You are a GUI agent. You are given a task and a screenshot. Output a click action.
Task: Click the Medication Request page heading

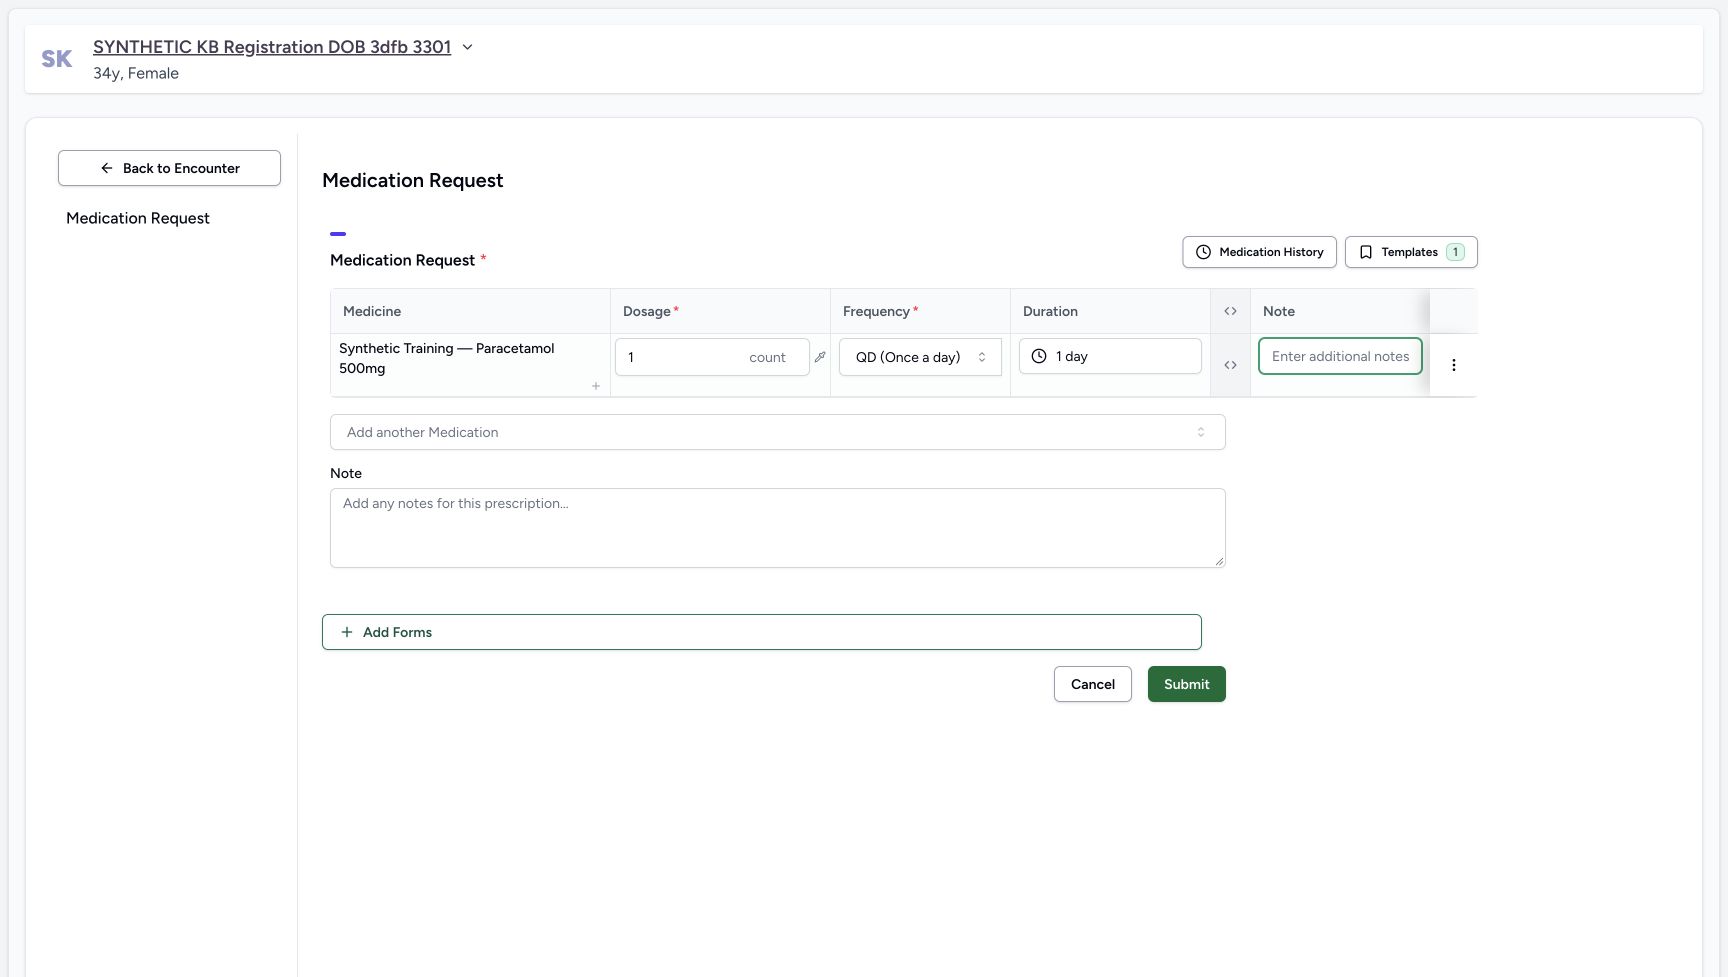coord(413,180)
